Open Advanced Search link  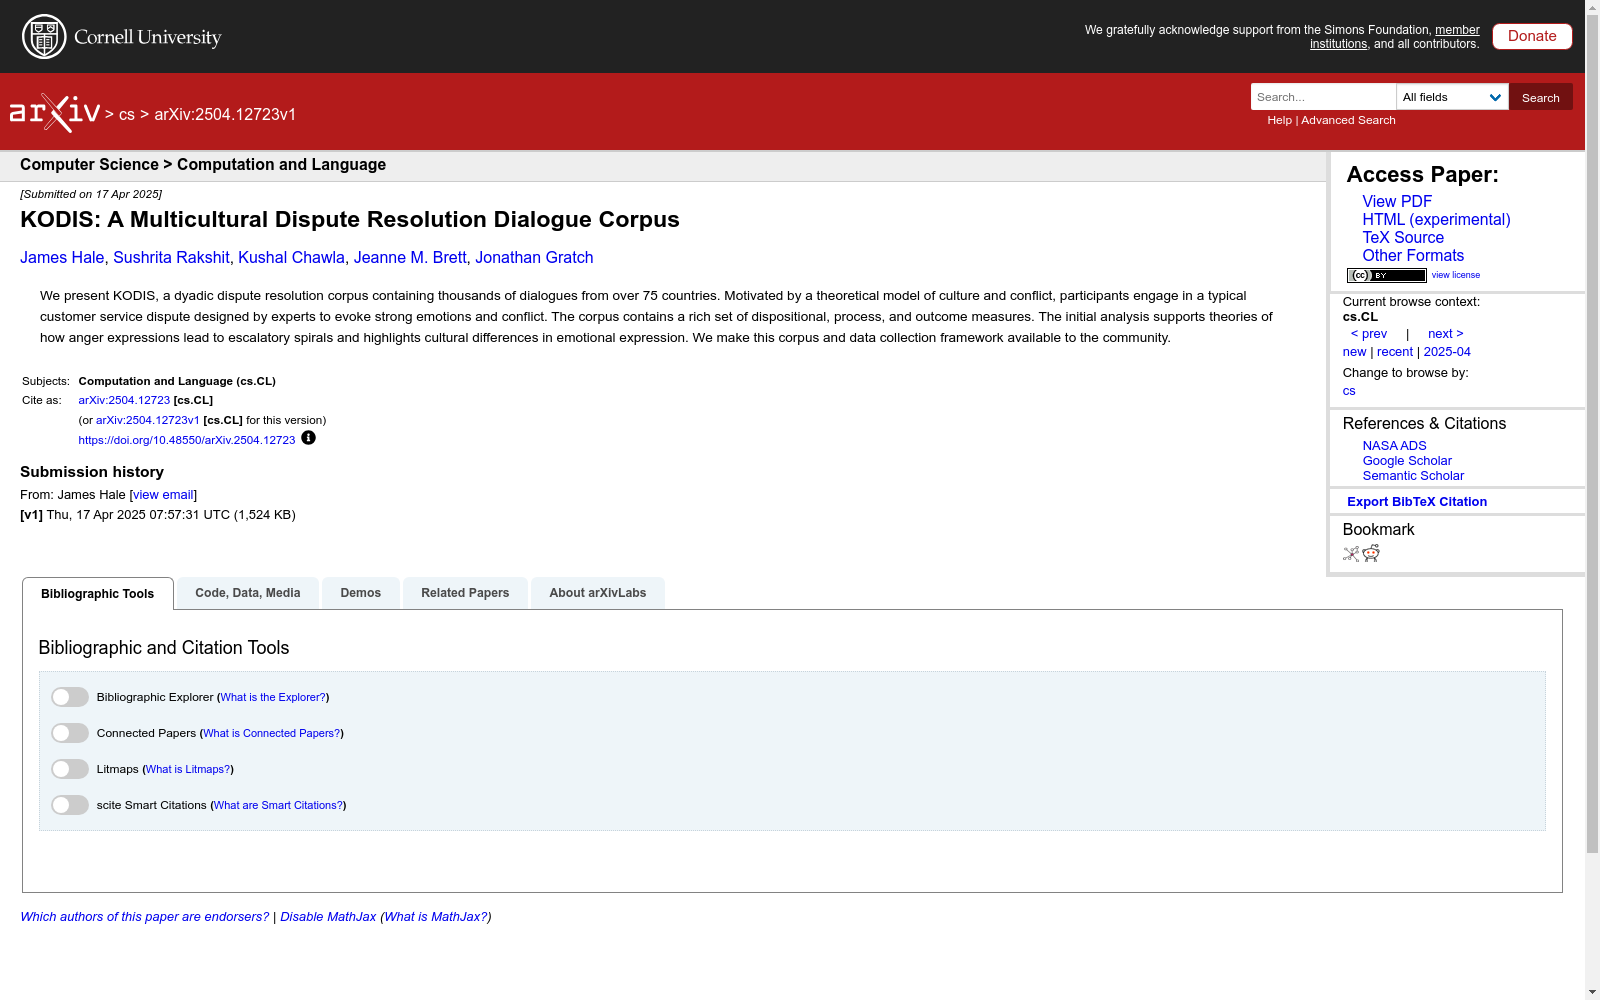(x=1348, y=120)
